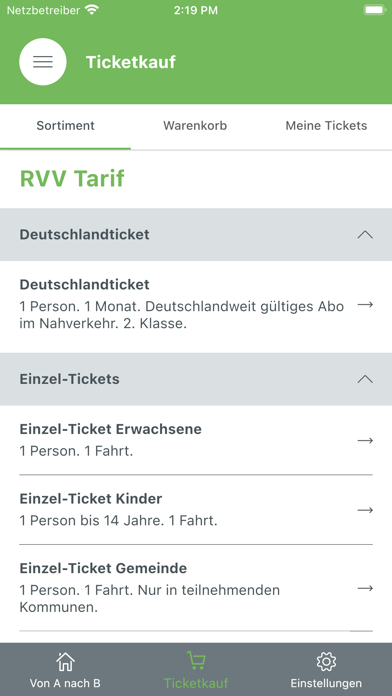The width and height of the screenshot is (392, 696).
Task: Tap the arrow beside Einzel-Ticket Gemeinde
Action: pyautogui.click(x=365, y=588)
